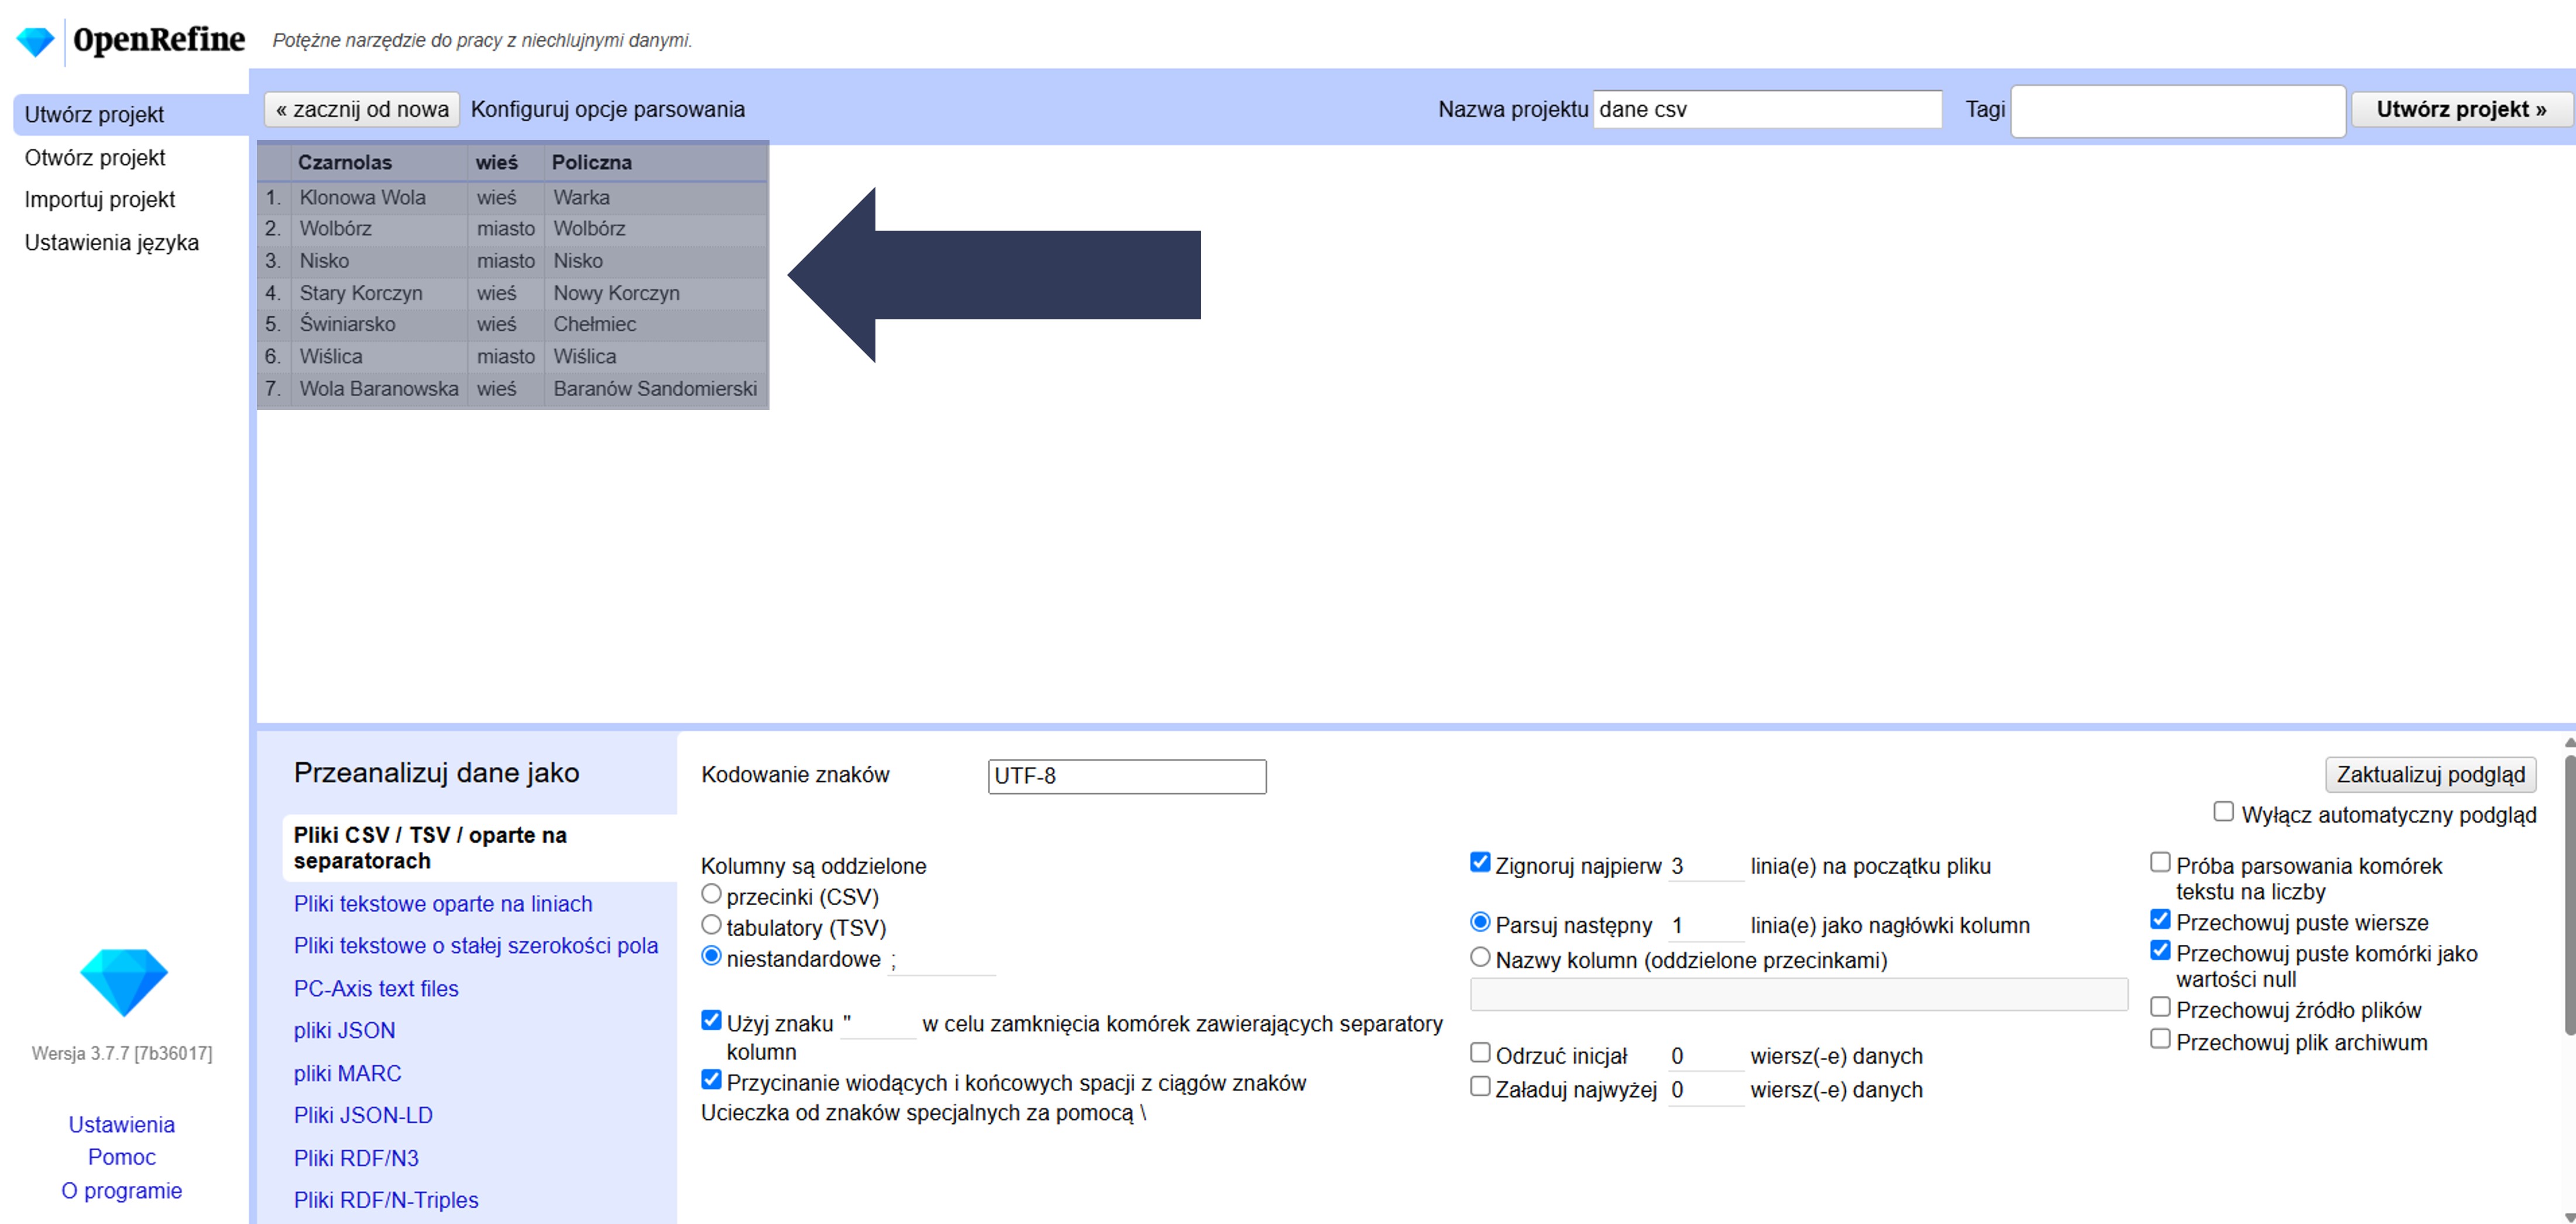Enable 'Wyłącz automatyczny podgląd' checkbox
Viewport: 2576px width, 1224px height.
click(x=2223, y=812)
